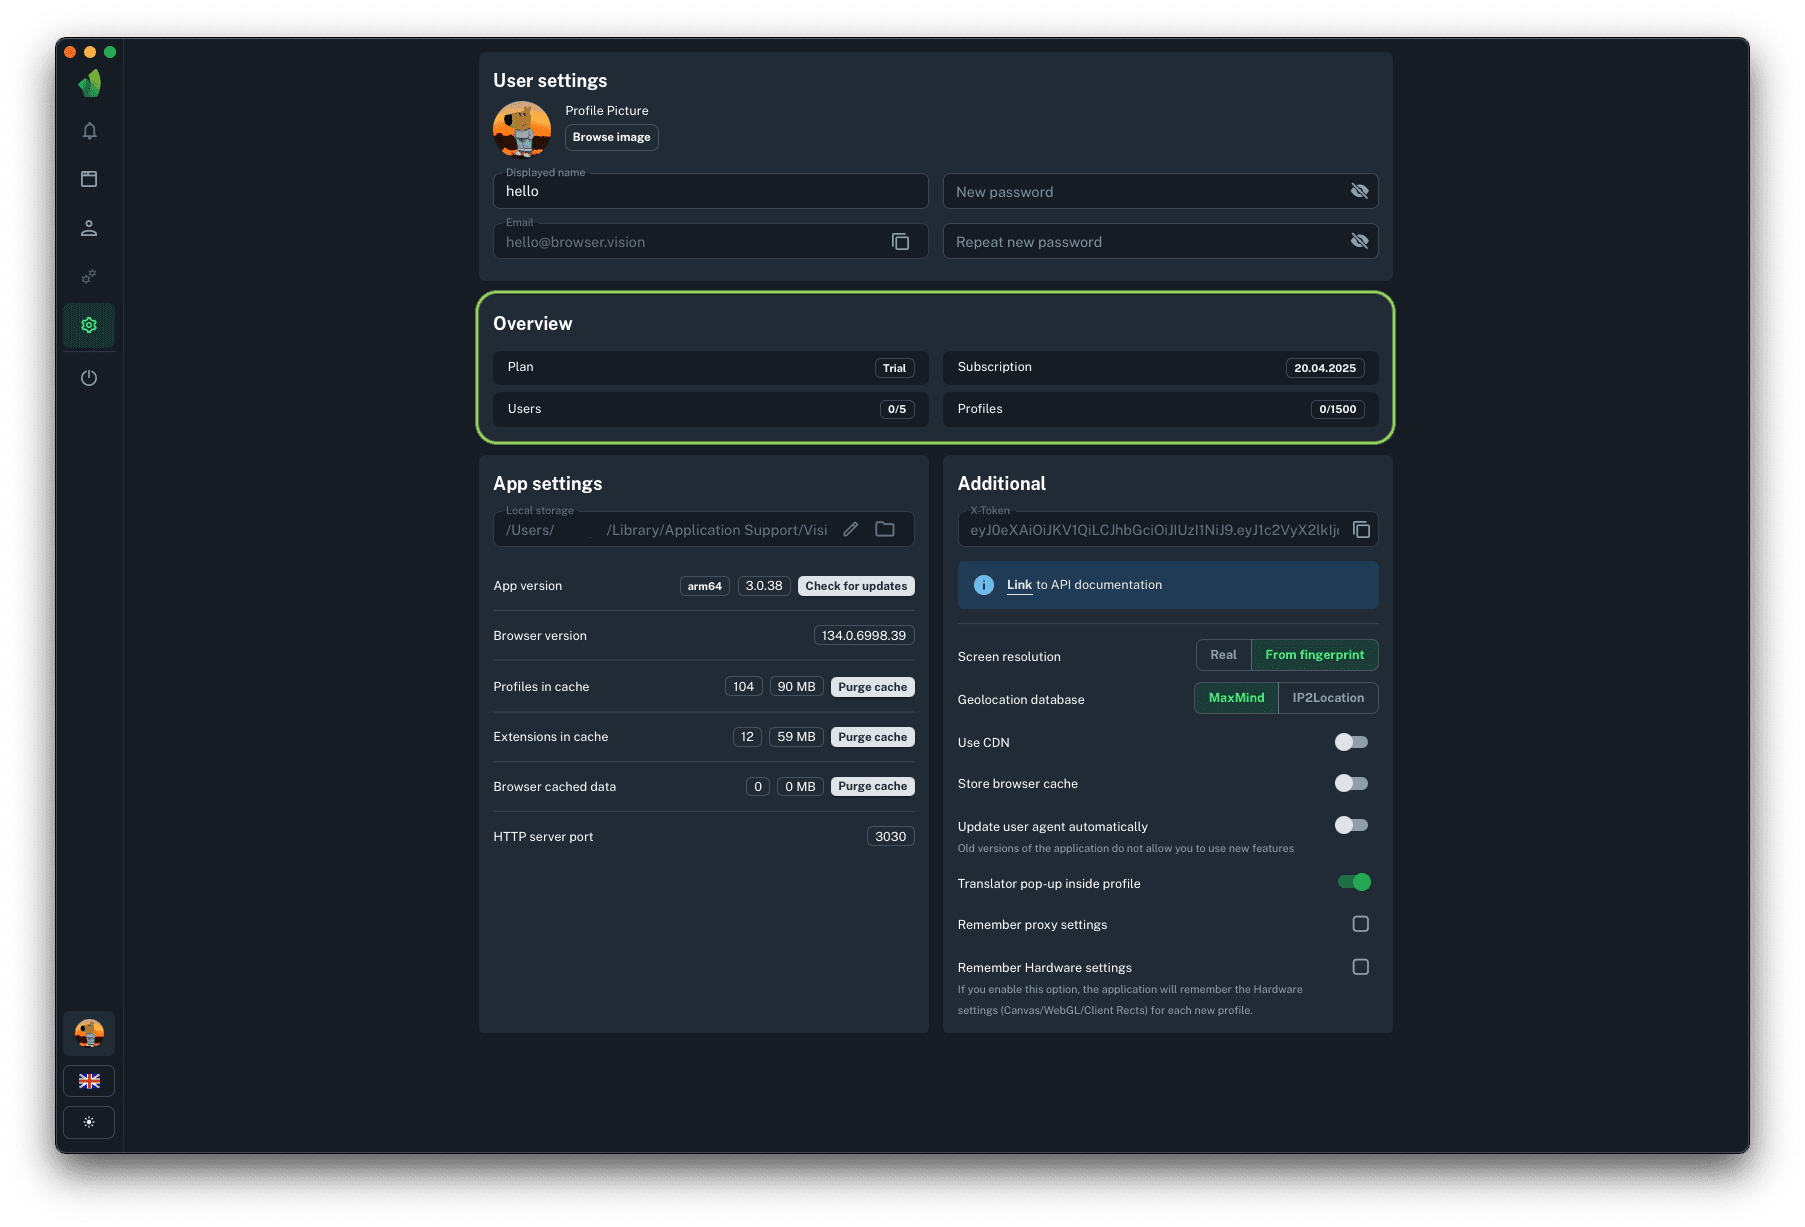This screenshot has width=1805, height=1227.
Task: Open the notifications bell in sidebar
Action: (x=89, y=131)
